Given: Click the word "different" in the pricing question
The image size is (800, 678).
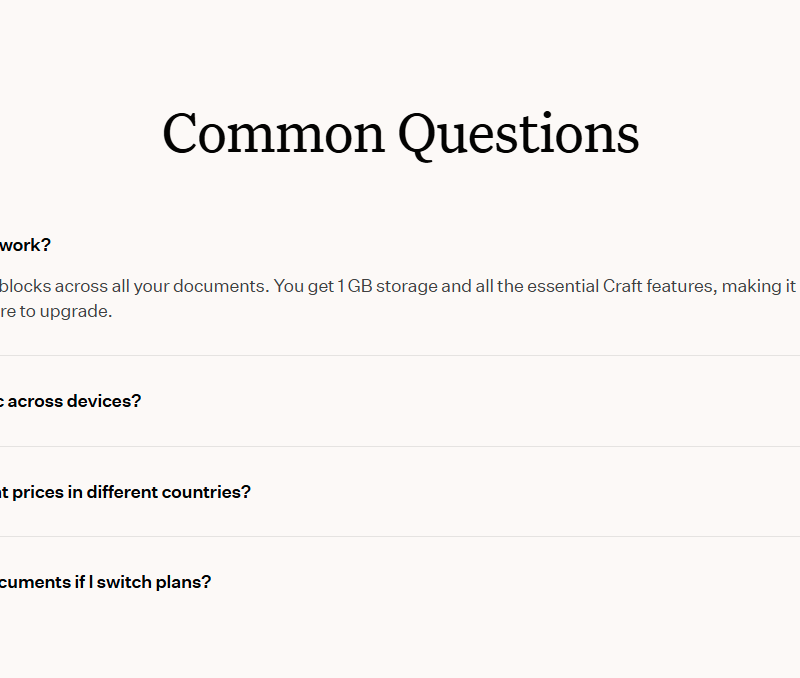Looking at the screenshot, I should click(x=118, y=492).
